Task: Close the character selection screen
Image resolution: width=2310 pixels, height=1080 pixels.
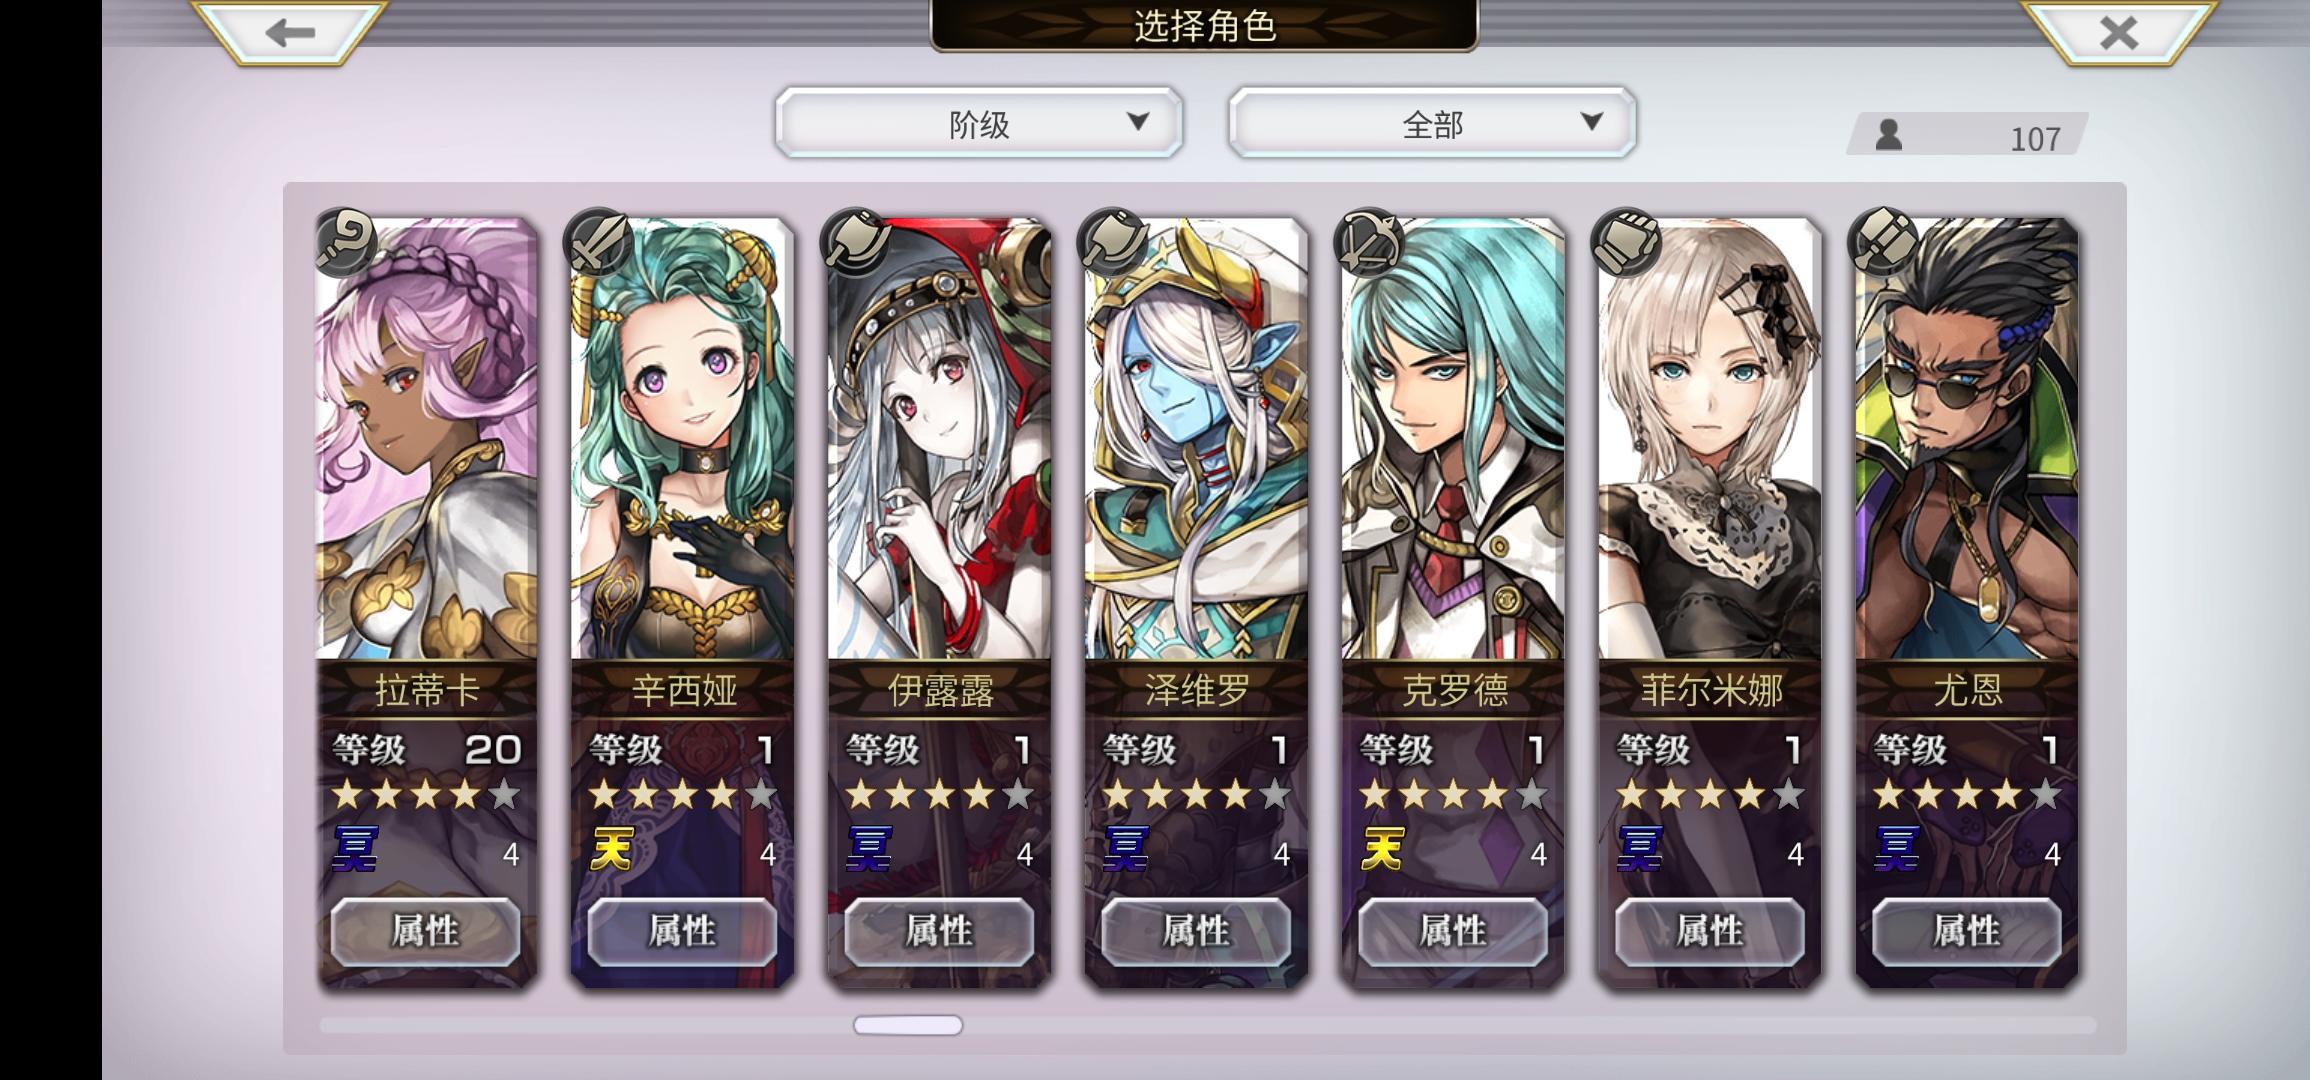Action: click(x=2117, y=32)
